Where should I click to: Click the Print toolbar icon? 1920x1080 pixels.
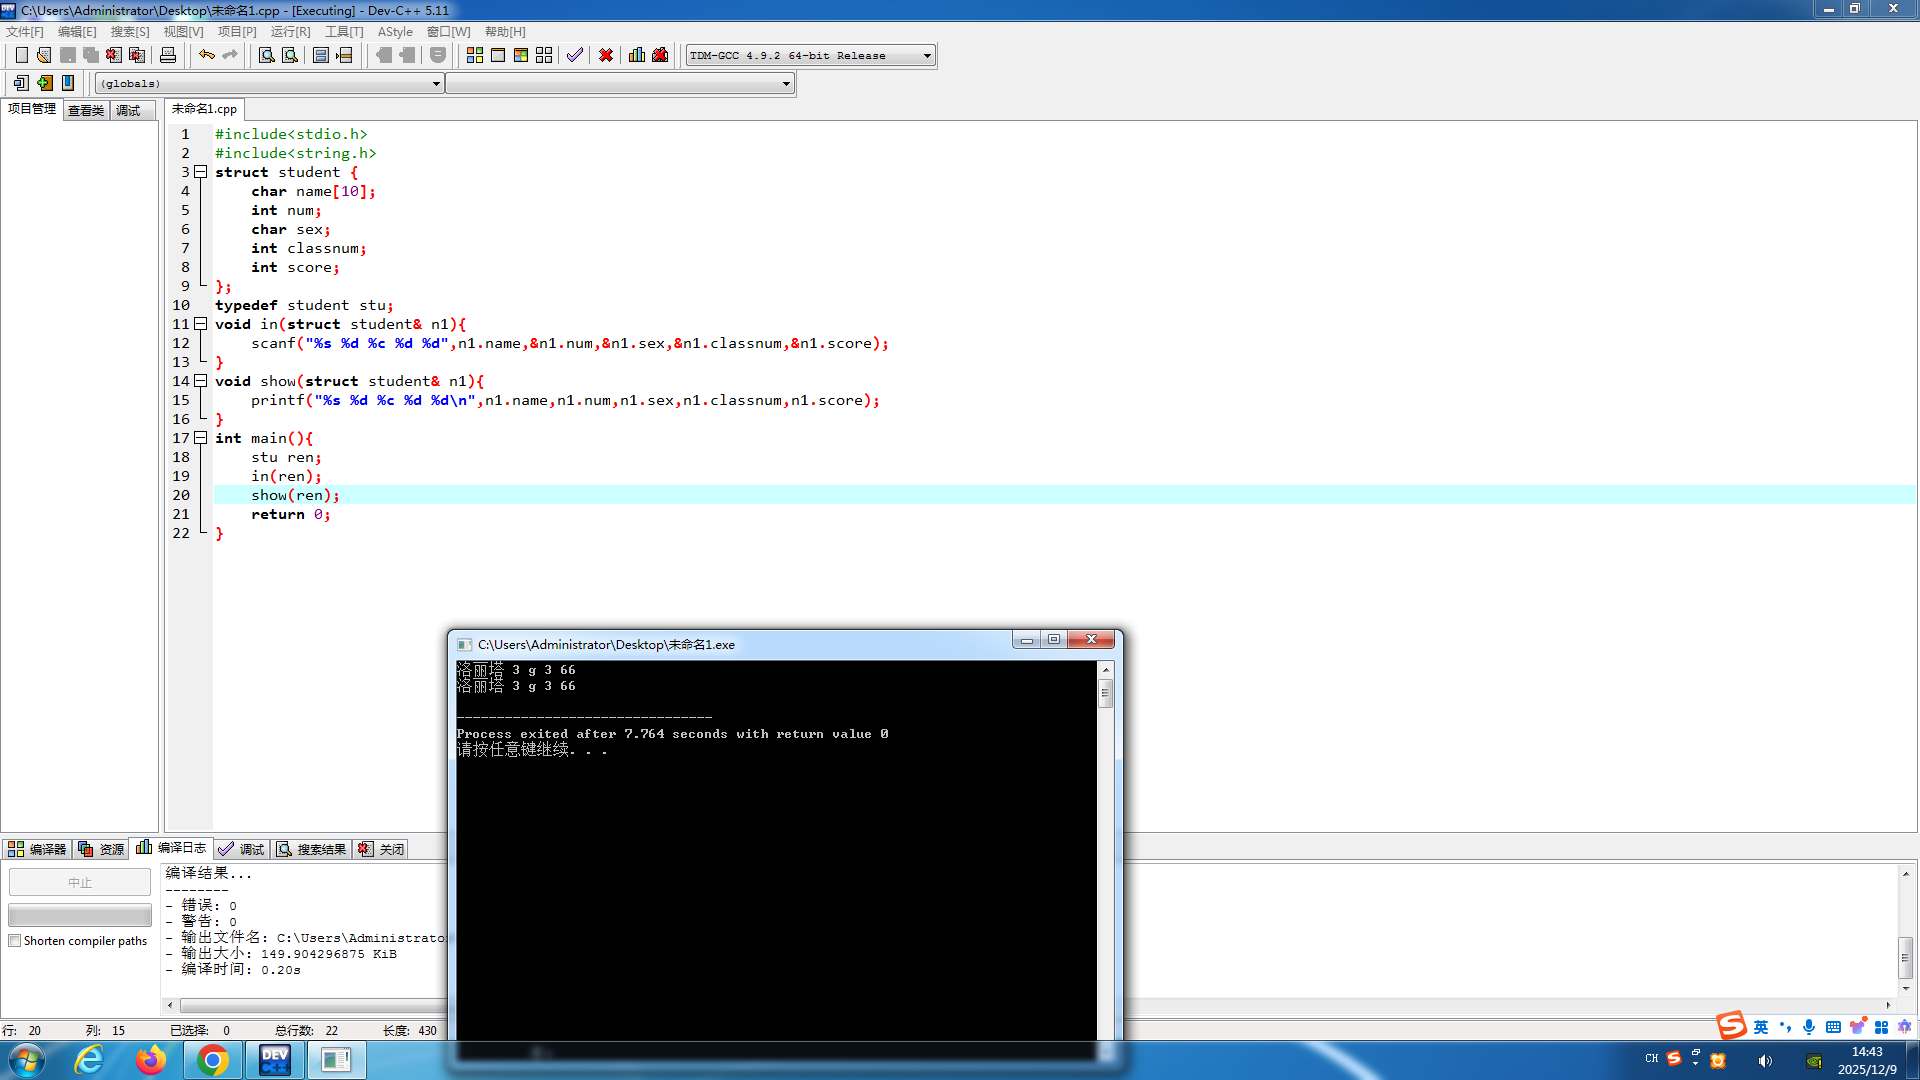[x=168, y=55]
